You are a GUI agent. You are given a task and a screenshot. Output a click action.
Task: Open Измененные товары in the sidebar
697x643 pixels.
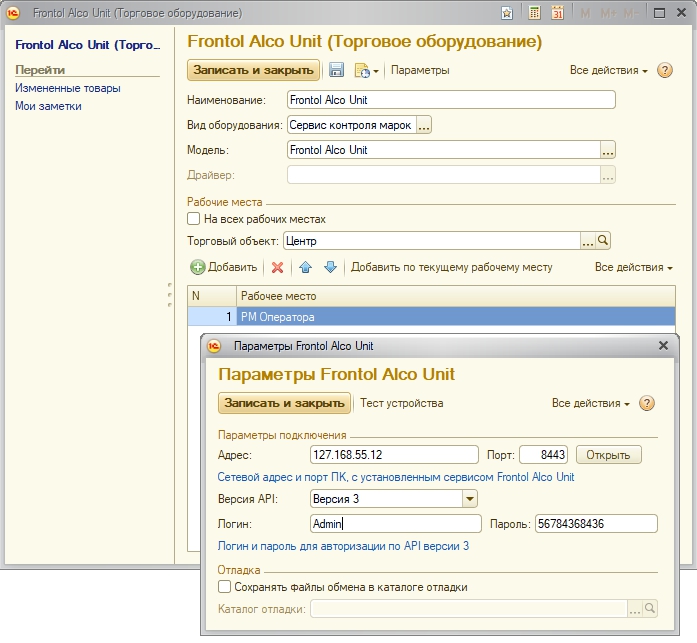68,88
